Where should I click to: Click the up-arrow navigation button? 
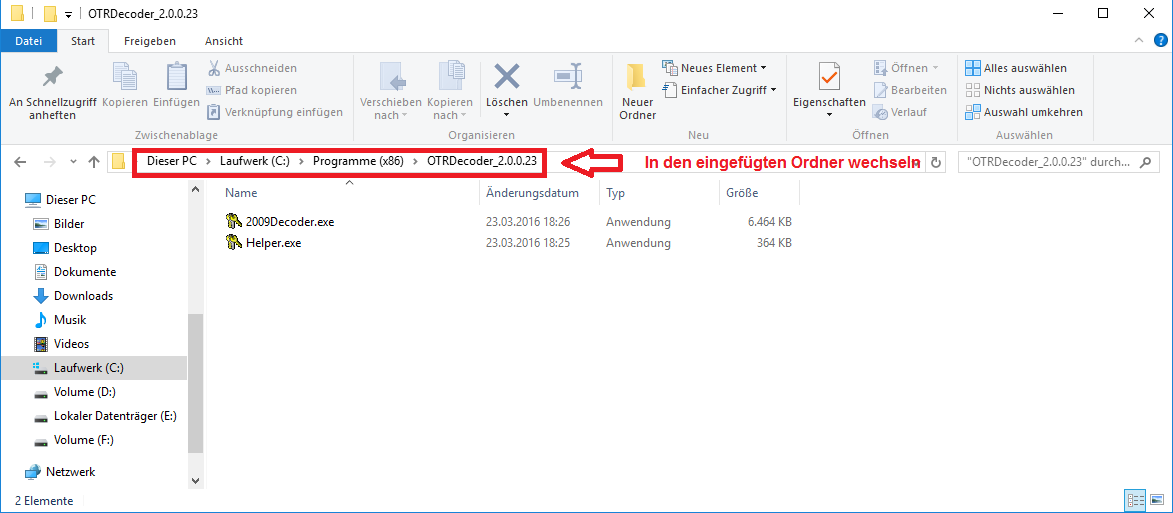point(93,162)
